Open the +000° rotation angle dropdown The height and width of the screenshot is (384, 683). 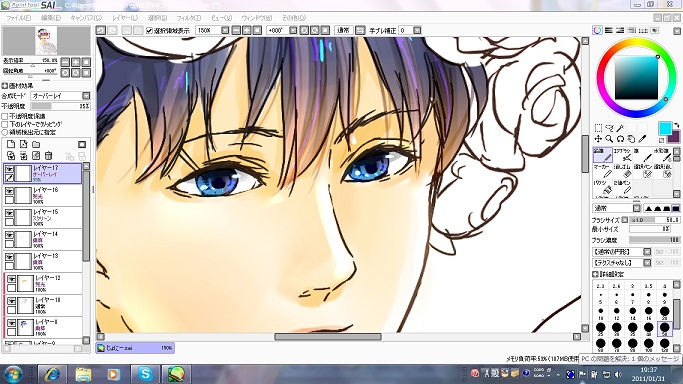[293, 30]
